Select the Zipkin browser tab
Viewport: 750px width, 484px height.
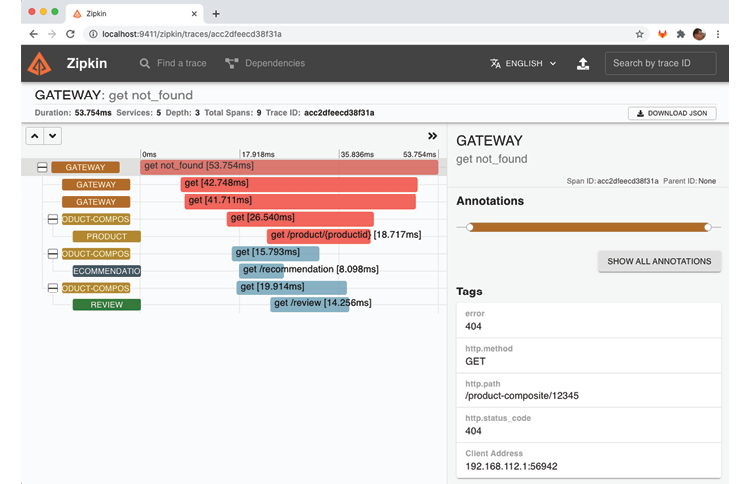pyautogui.click(x=134, y=14)
